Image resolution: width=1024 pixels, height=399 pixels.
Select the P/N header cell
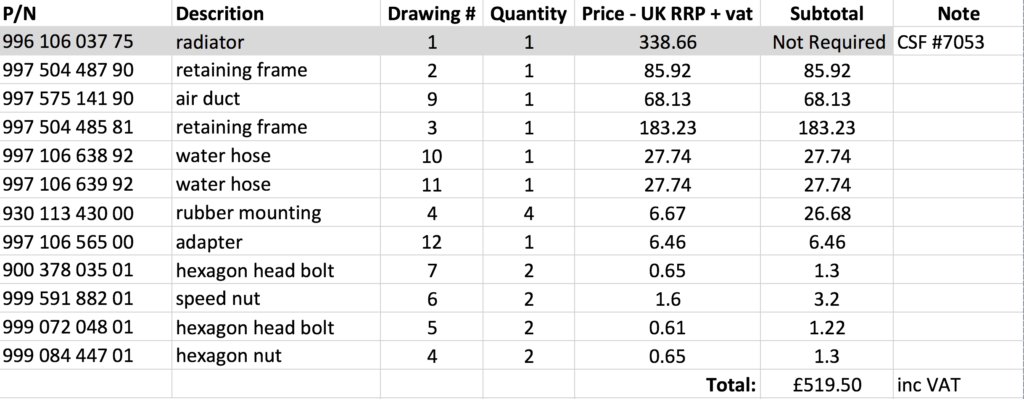(86, 14)
